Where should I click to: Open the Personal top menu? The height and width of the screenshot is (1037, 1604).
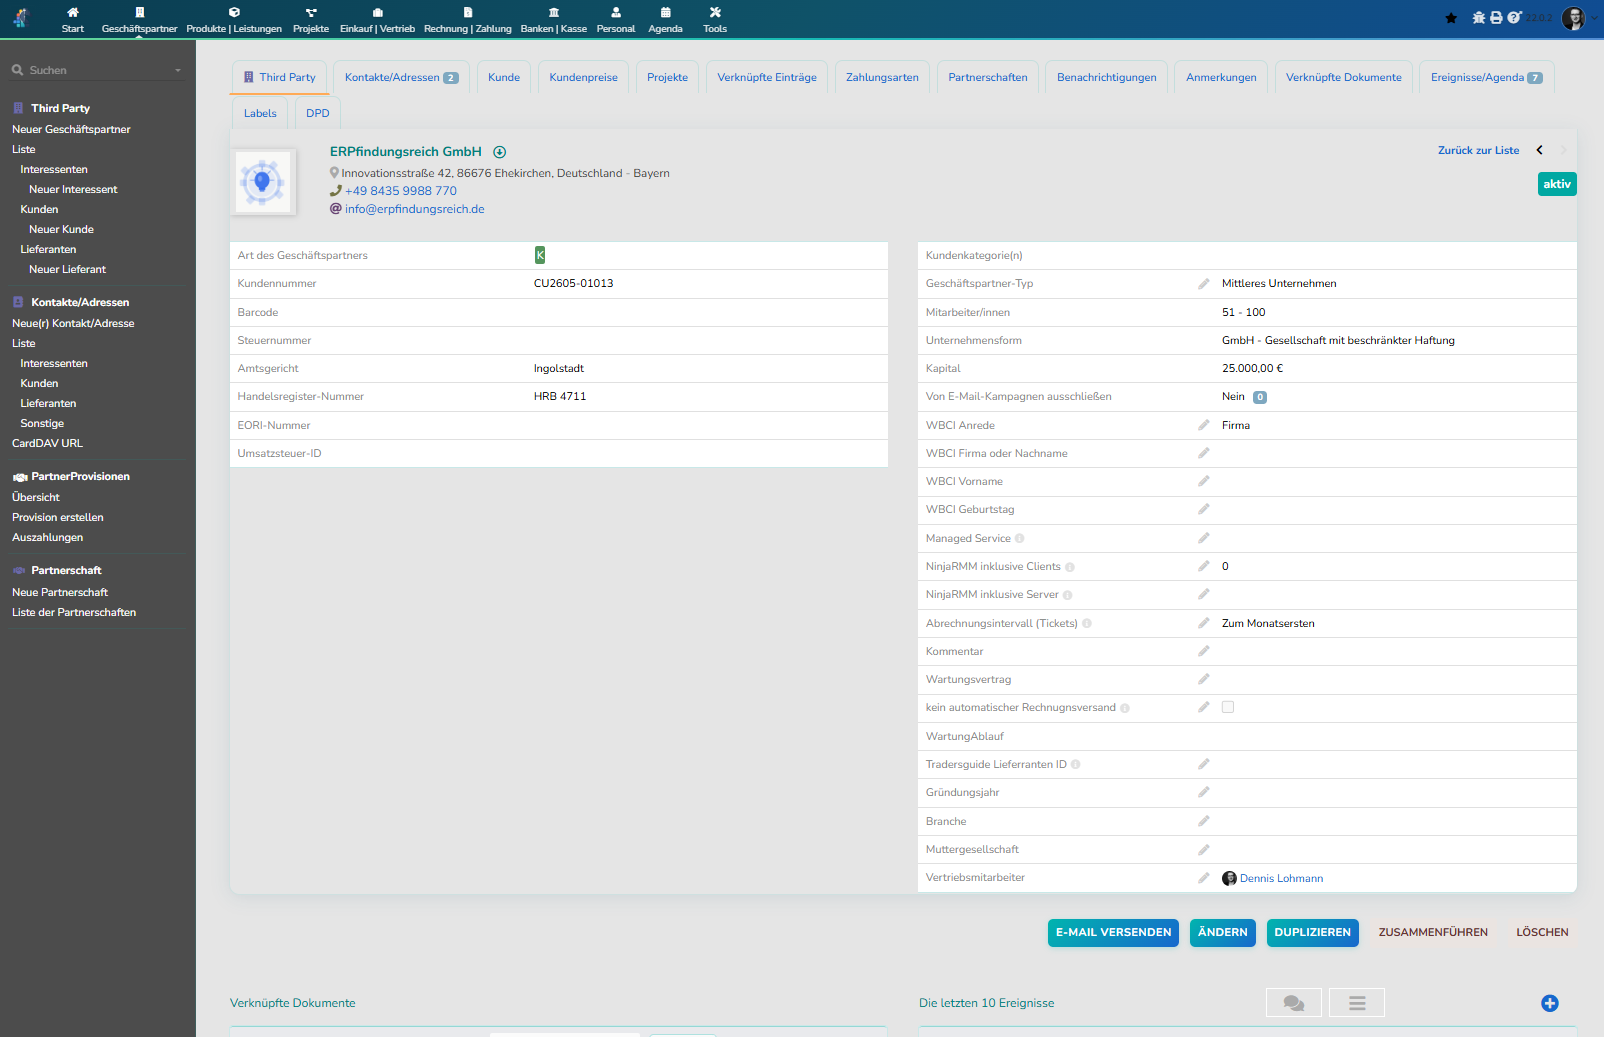(x=616, y=20)
